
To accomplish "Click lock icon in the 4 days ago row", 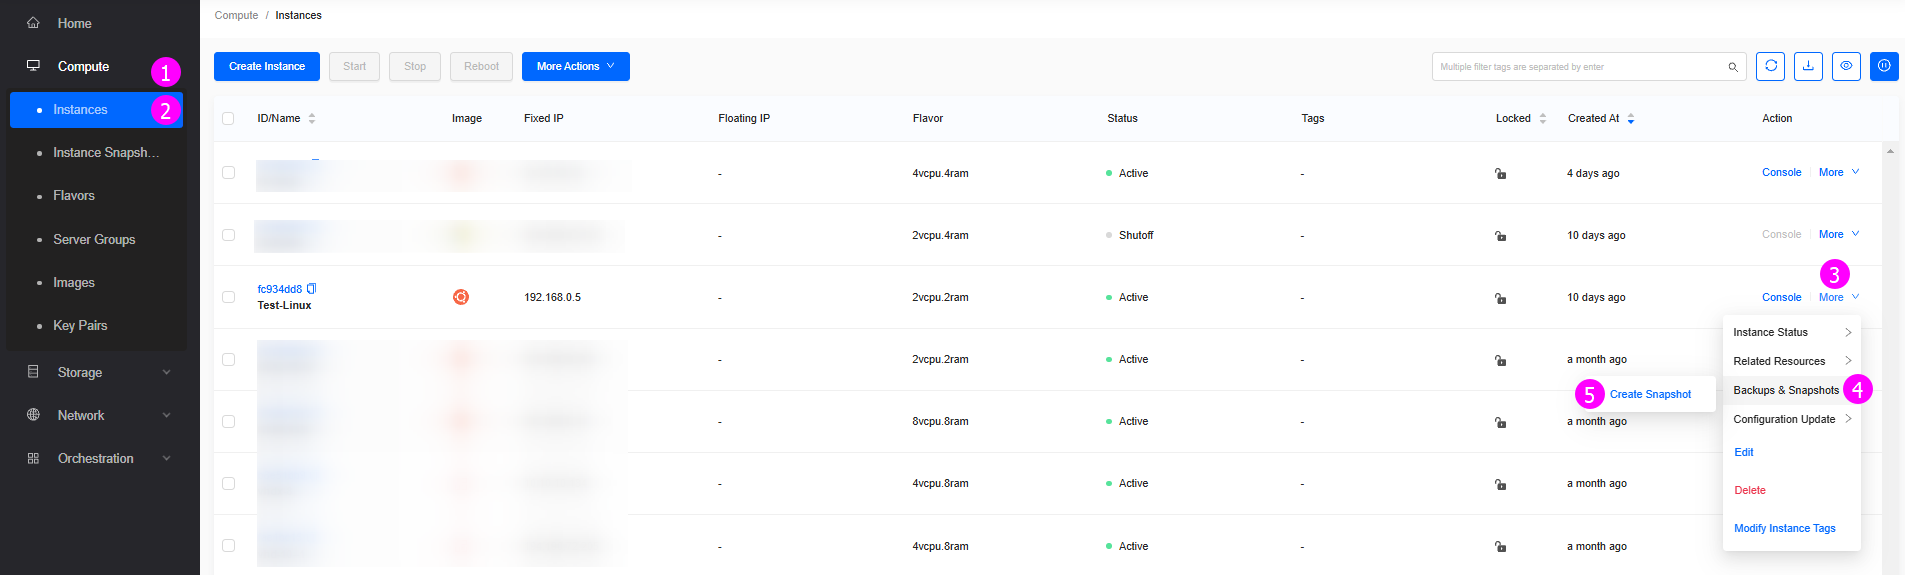I will (1500, 174).
